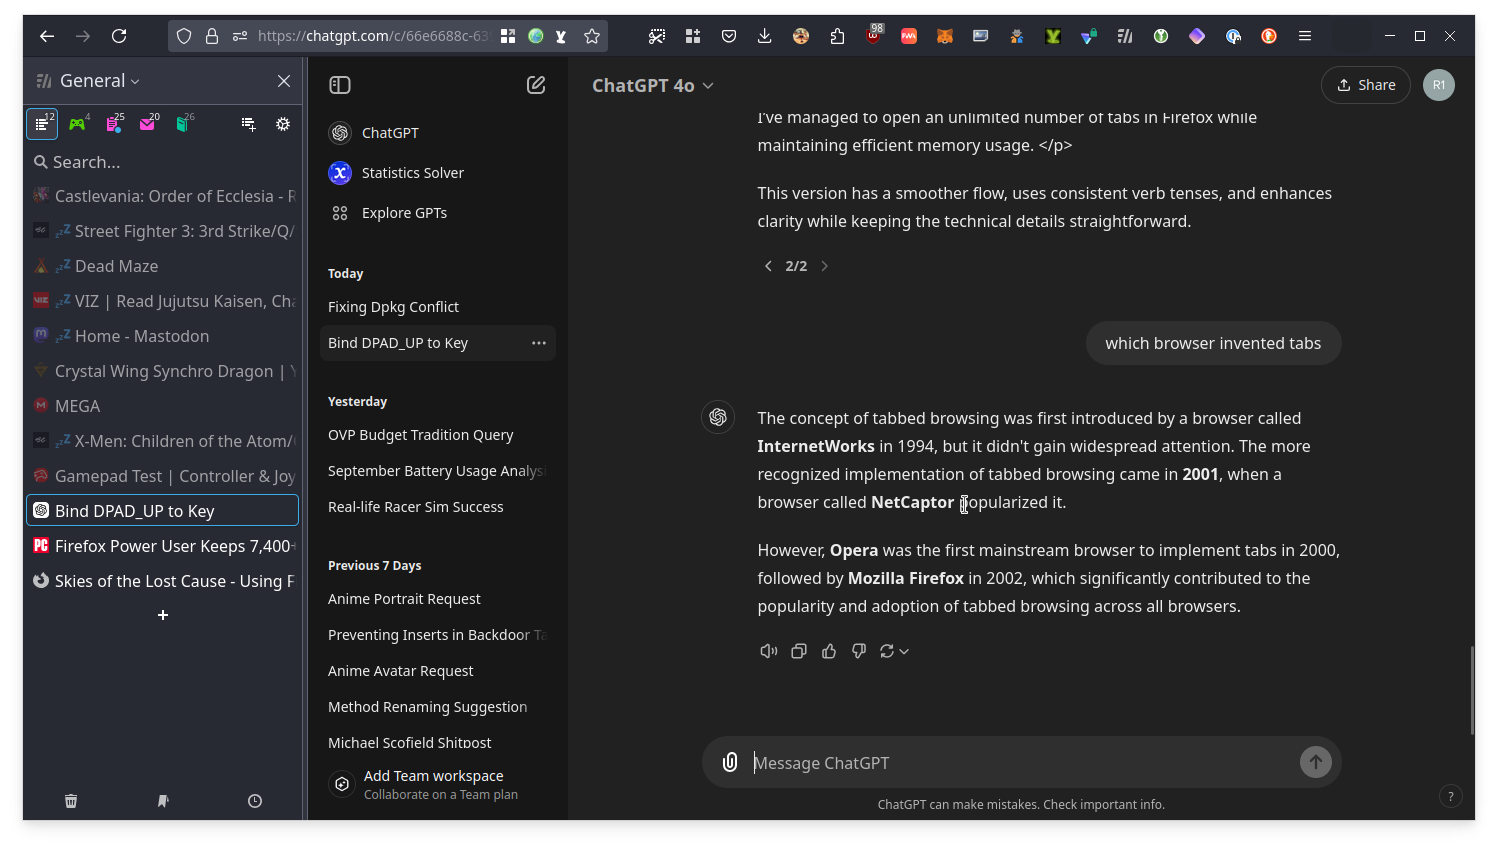Copy the response with copy icon
The image size is (1498, 851).
click(799, 651)
